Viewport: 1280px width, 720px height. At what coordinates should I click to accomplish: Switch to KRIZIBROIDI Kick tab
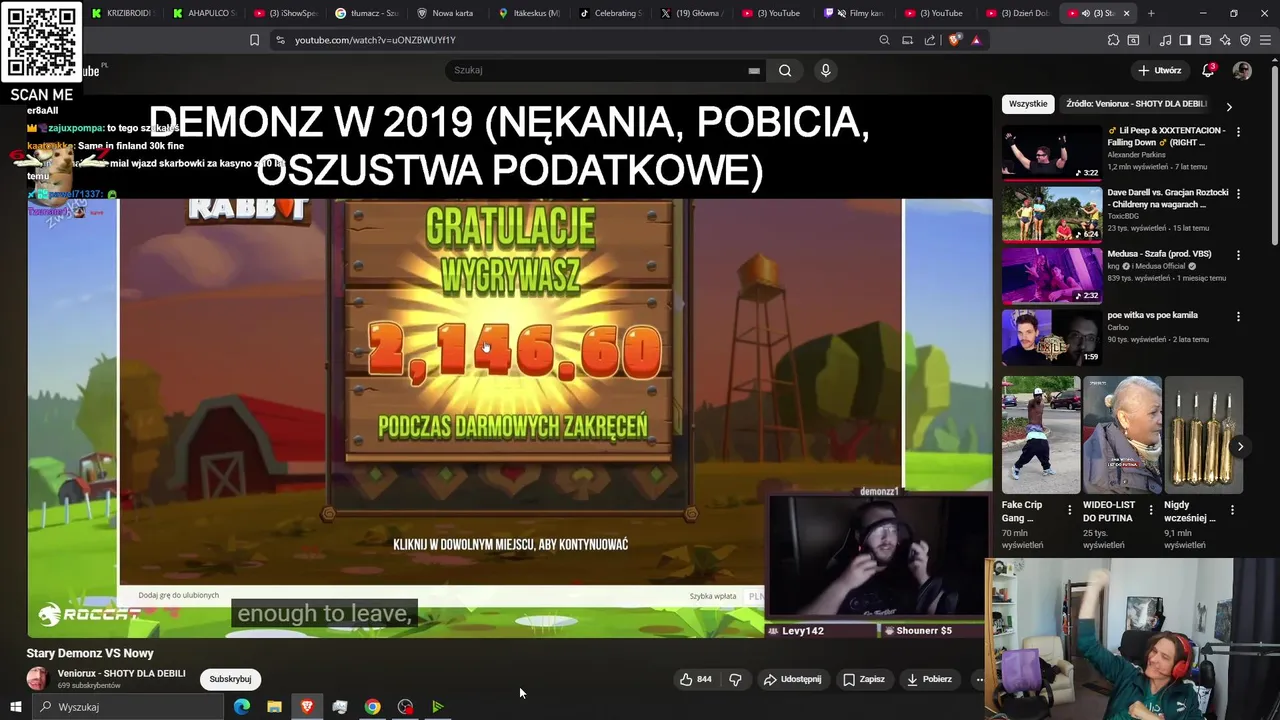[x=123, y=13]
